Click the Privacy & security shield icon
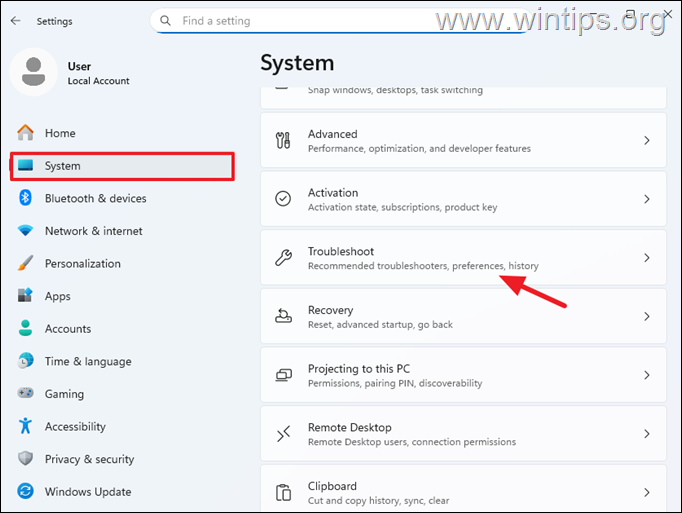Image resolution: width=682 pixels, height=513 pixels. pyautogui.click(x=25, y=459)
